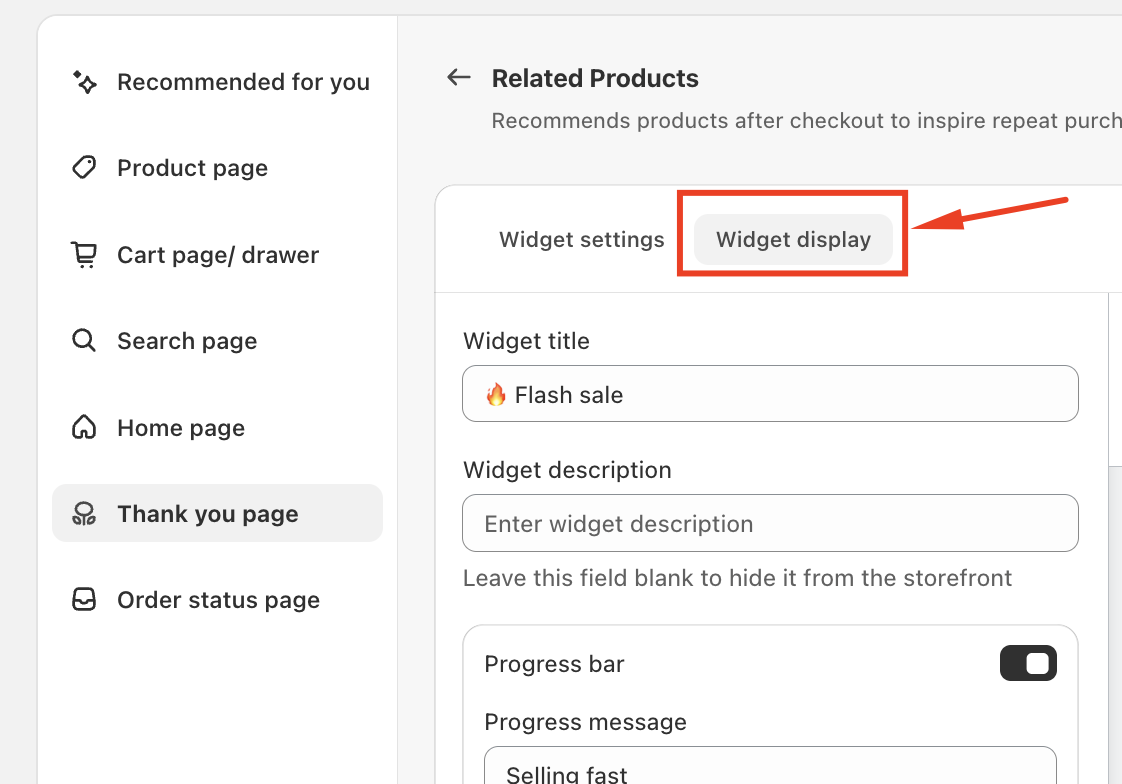Screen dimensions: 1122x784
Task: Focus the Widget title input field
Action: 770,394
